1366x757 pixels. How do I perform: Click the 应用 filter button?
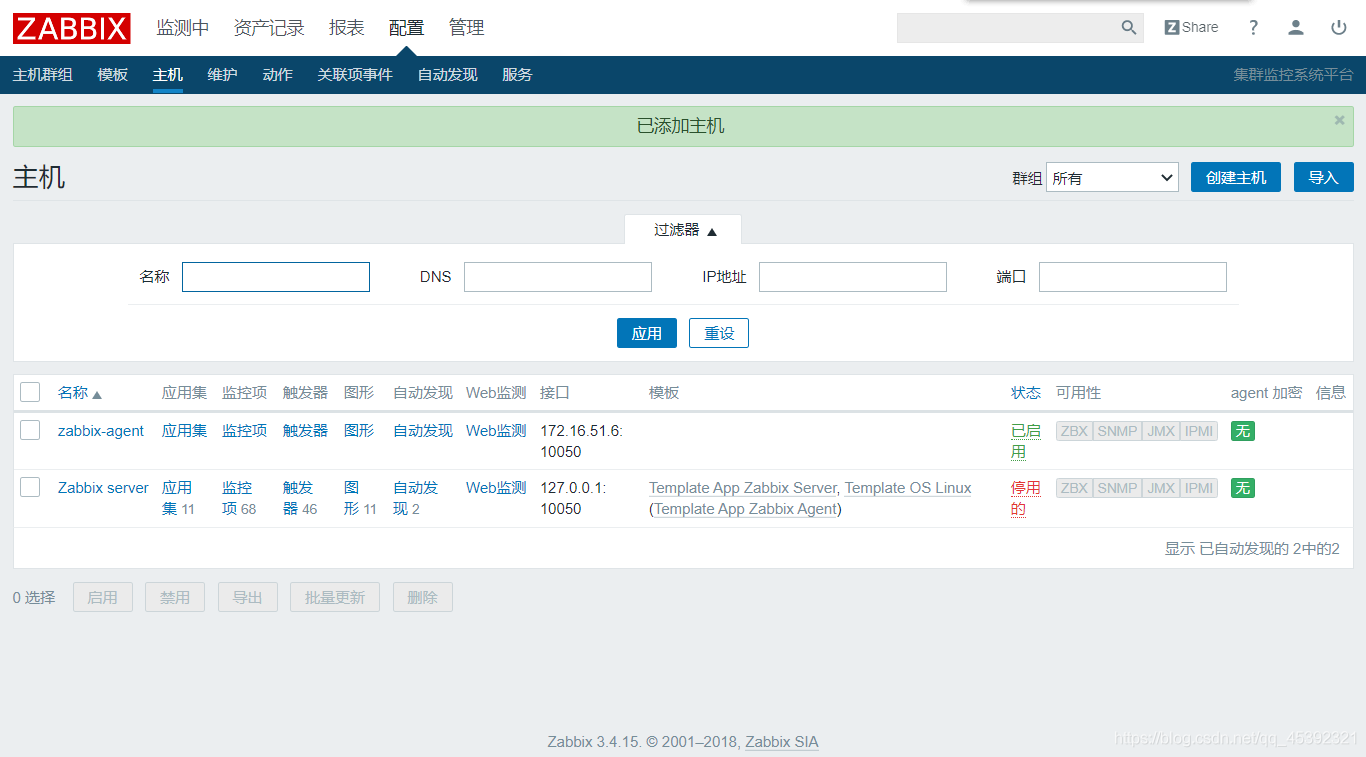pos(647,333)
